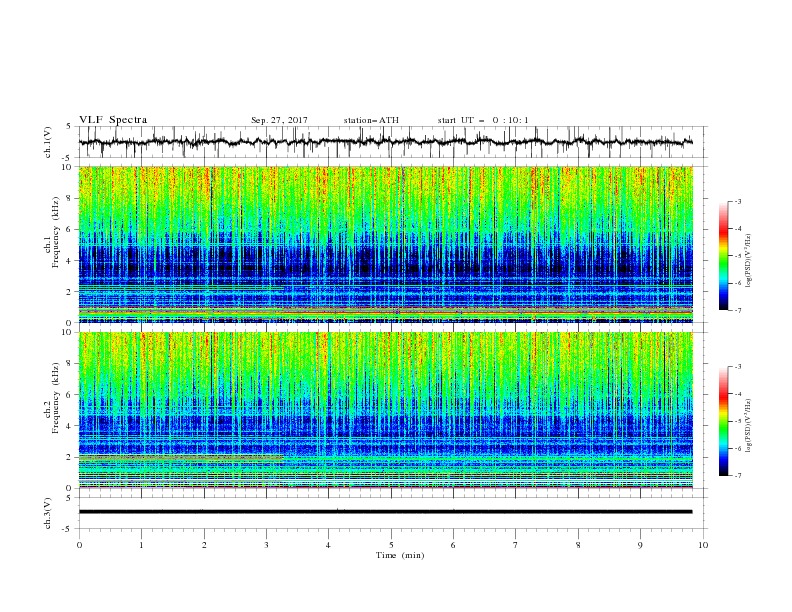792x612 pixels.
Task: Click time axis tick label "9"
Action: [640, 545]
